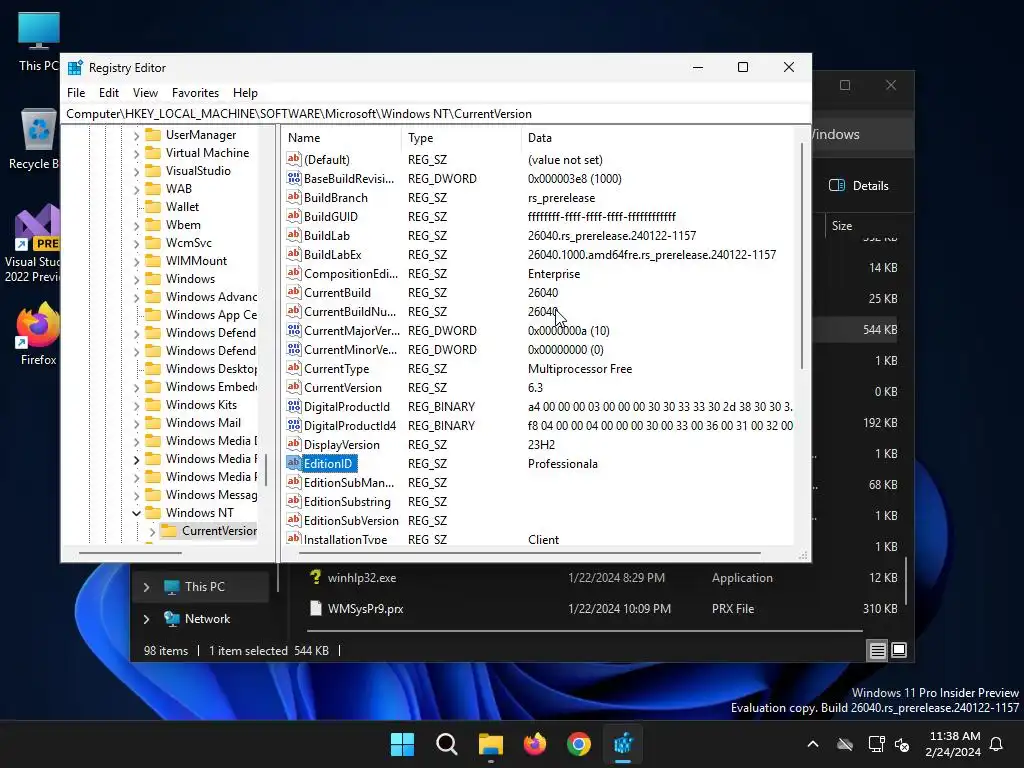Open the File menu in Registry Editor
The height and width of the screenshot is (768, 1024).
(x=76, y=93)
